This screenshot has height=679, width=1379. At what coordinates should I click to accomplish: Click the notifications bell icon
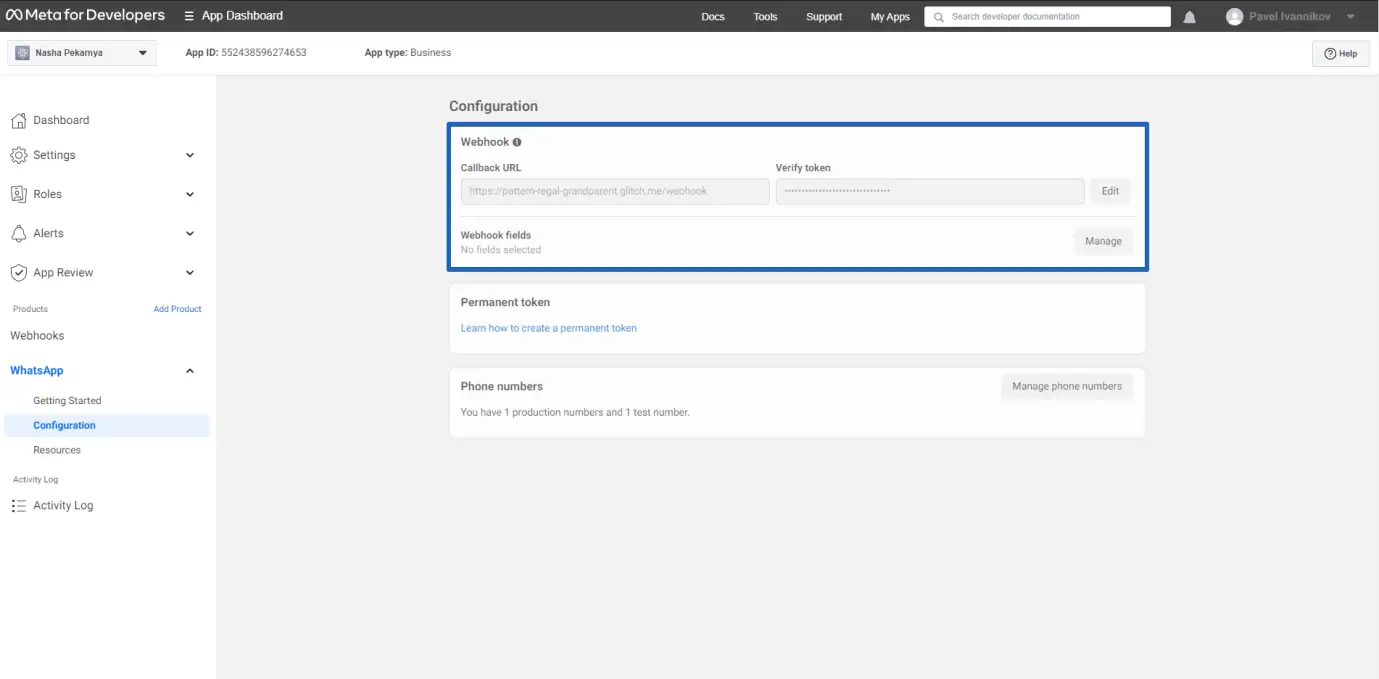(x=1189, y=17)
